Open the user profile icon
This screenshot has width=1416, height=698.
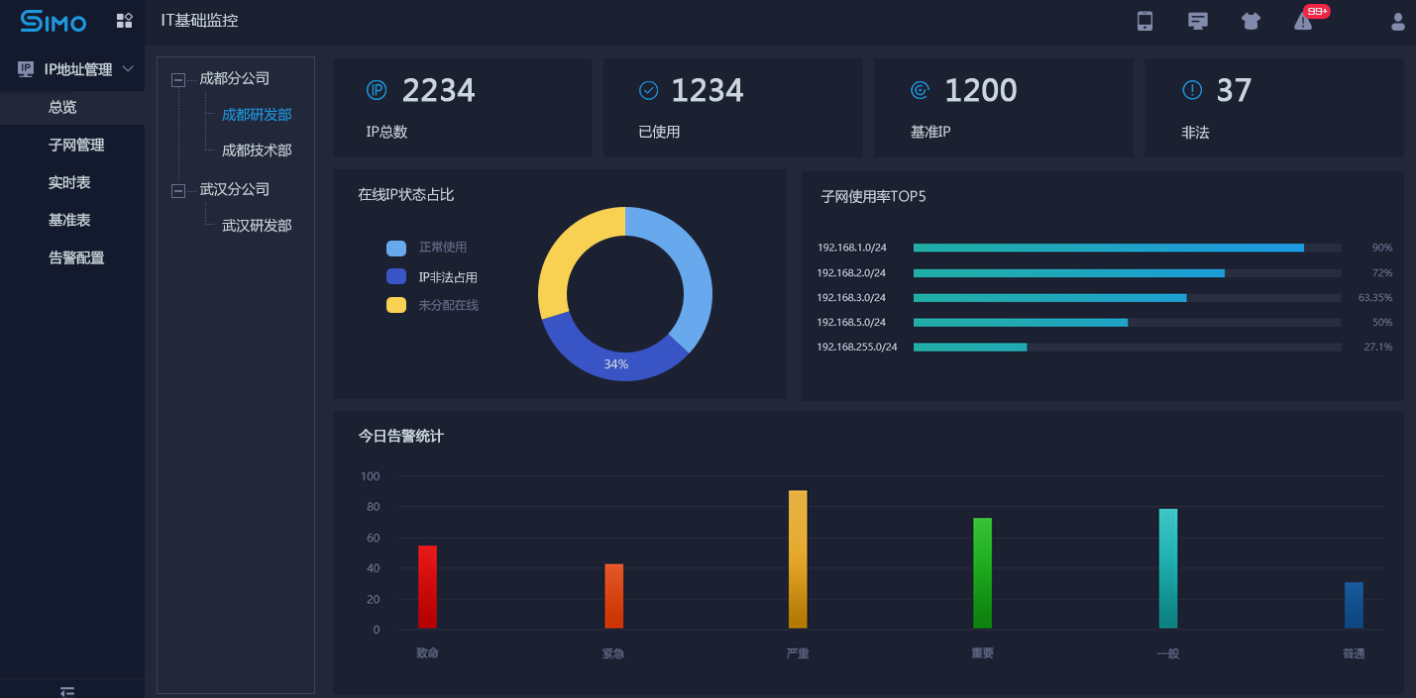coord(1398,21)
